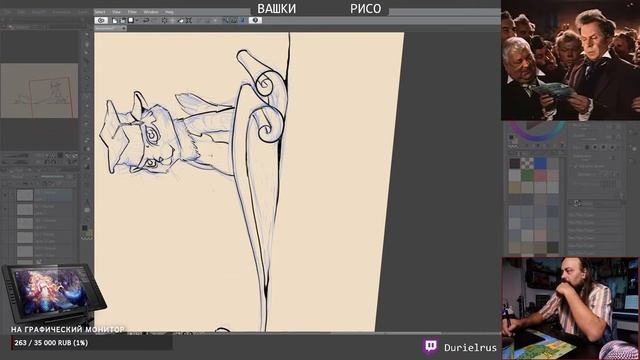Create a new canvas from toolbar
640x360 pixels.
coord(115,20)
